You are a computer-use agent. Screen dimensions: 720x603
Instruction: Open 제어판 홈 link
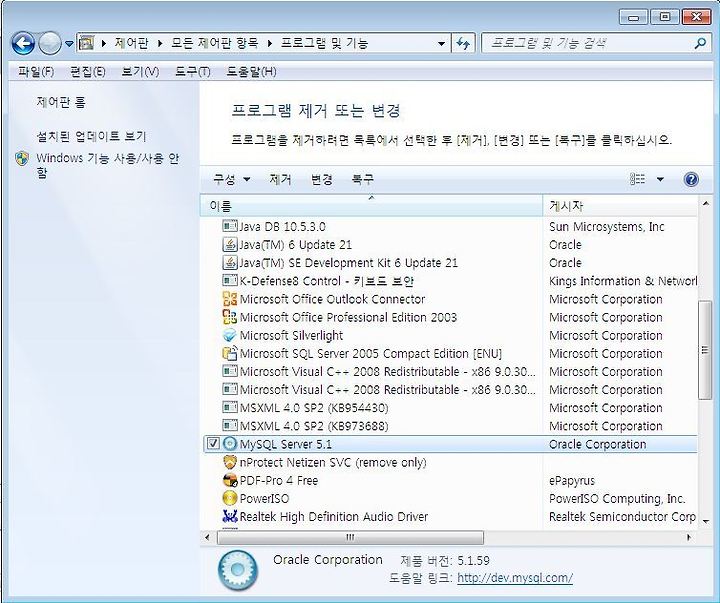[x=61, y=102]
